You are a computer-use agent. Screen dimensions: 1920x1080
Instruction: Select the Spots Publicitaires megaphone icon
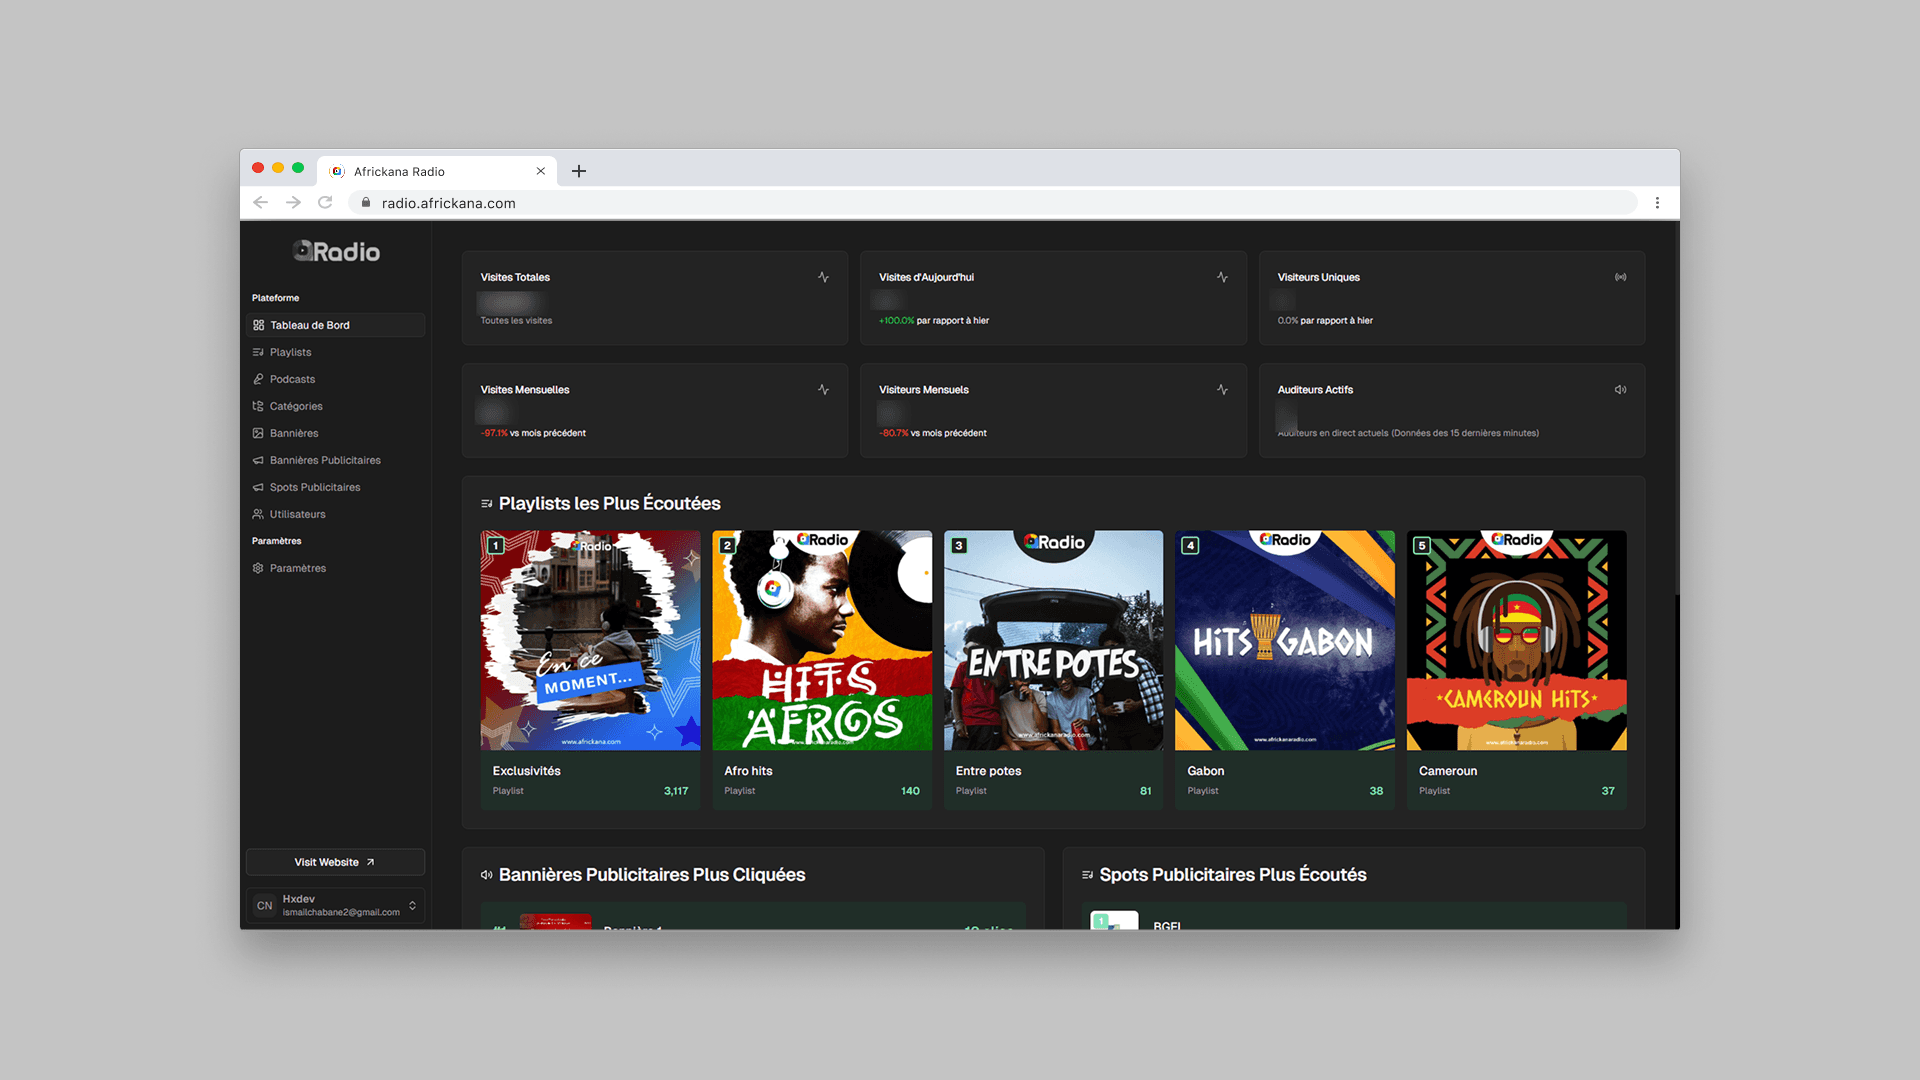point(259,487)
